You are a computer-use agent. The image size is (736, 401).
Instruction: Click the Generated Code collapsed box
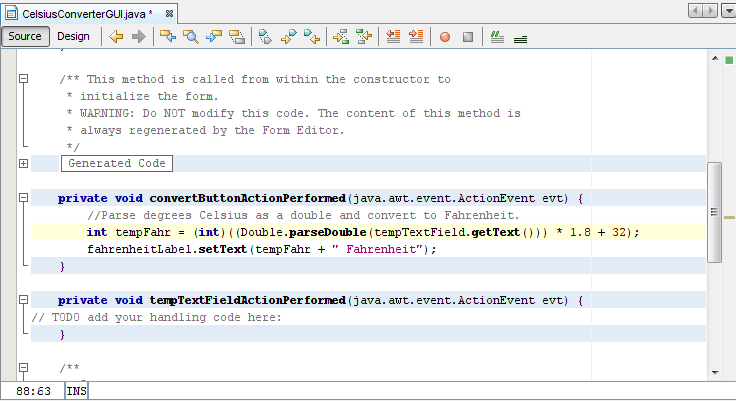[x=116, y=163]
